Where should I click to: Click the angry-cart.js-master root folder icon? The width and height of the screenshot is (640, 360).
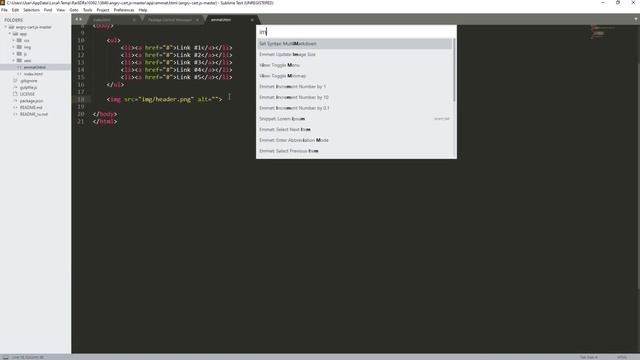pos(11,27)
